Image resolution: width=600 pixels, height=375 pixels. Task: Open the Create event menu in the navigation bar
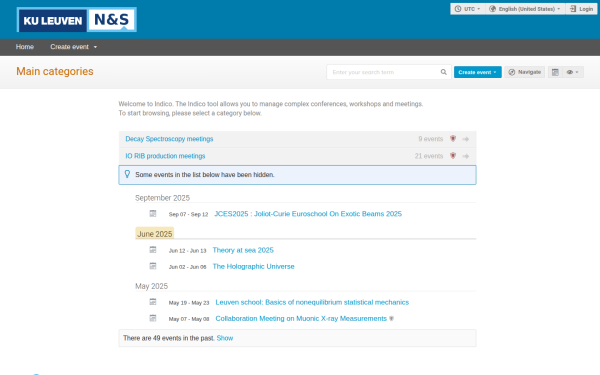point(73,47)
